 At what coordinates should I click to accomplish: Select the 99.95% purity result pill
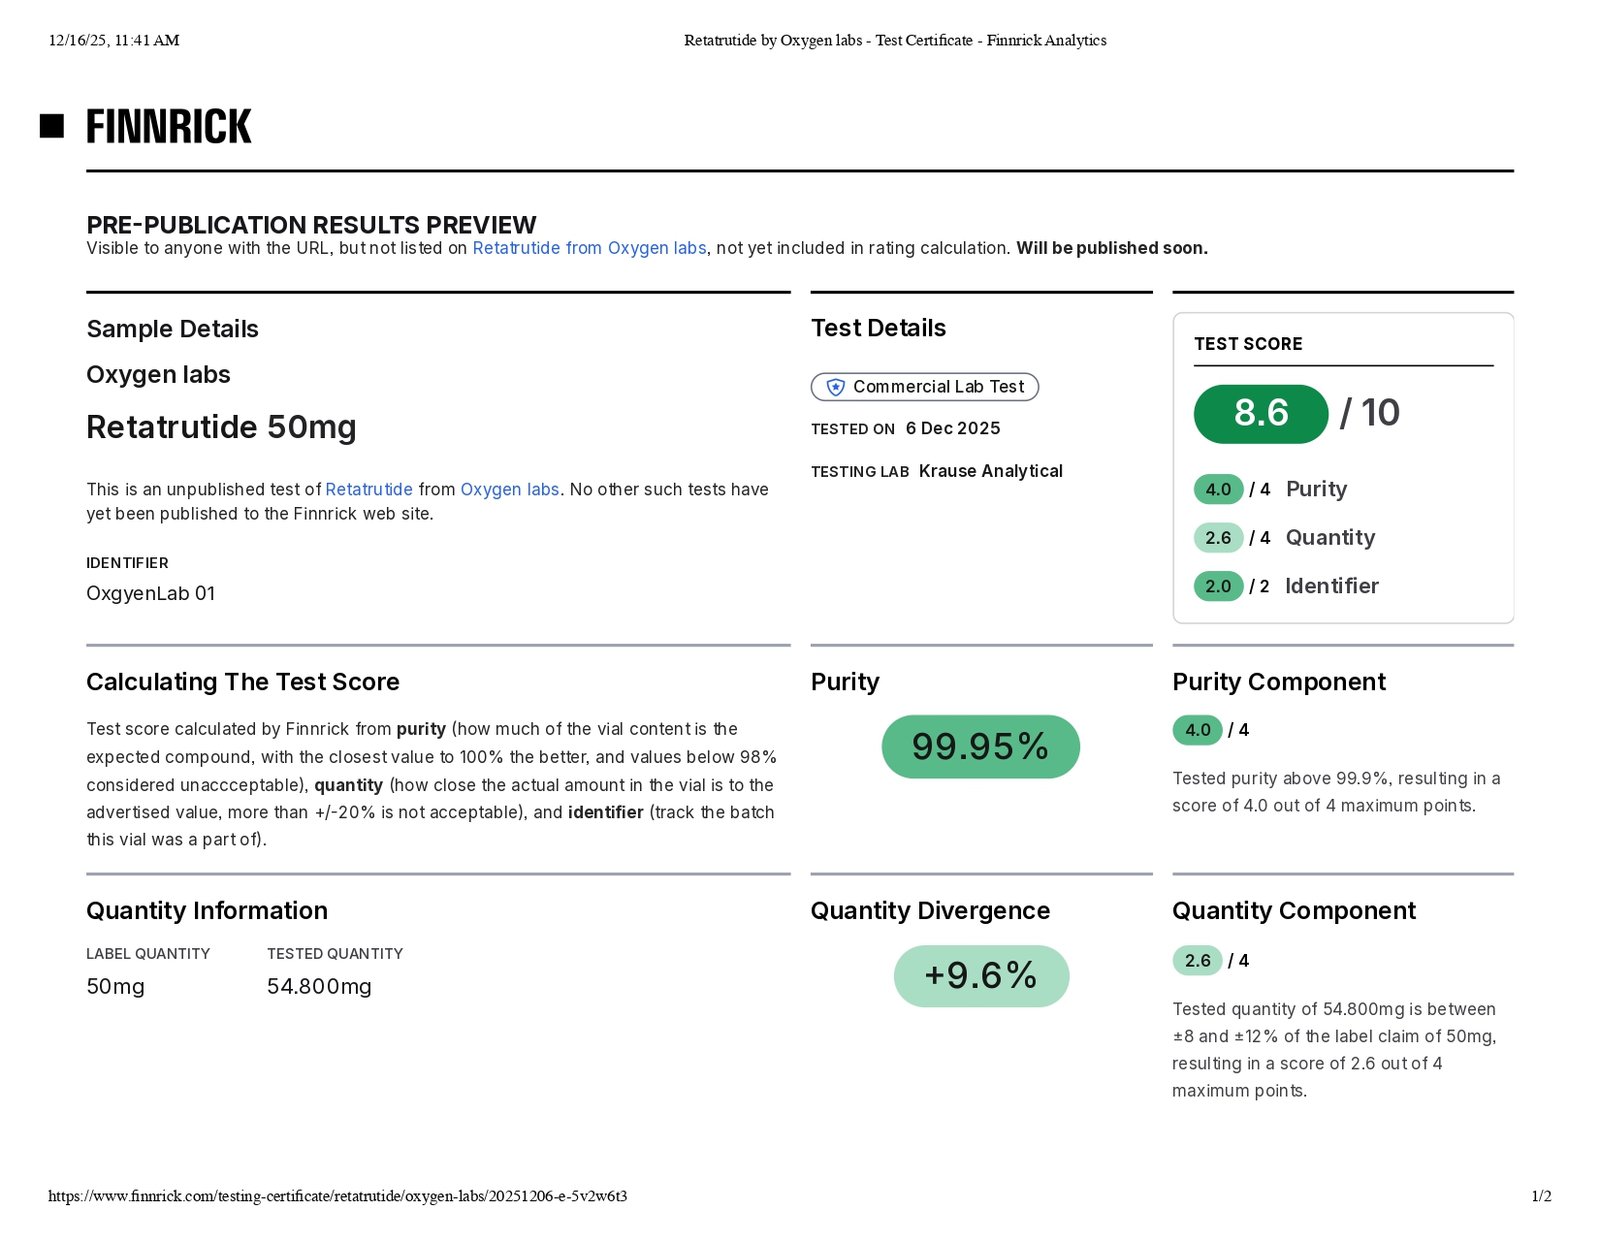click(980, 747)
